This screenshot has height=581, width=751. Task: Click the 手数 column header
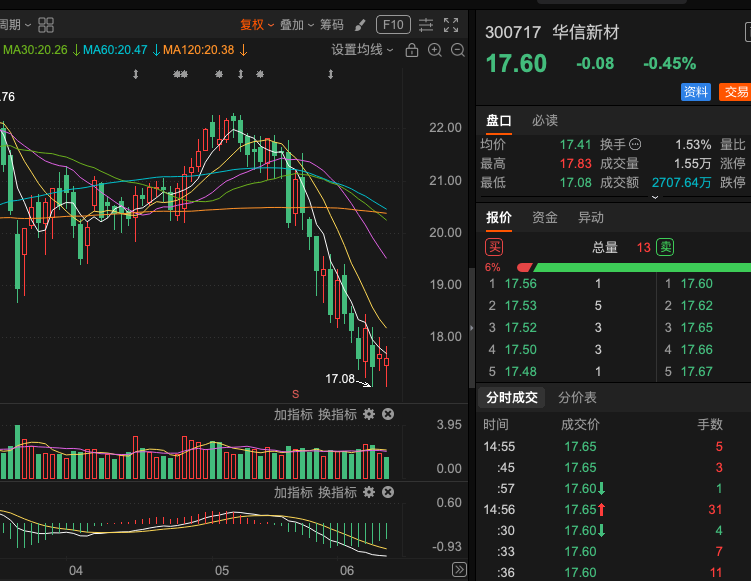[x=710, y=424]
